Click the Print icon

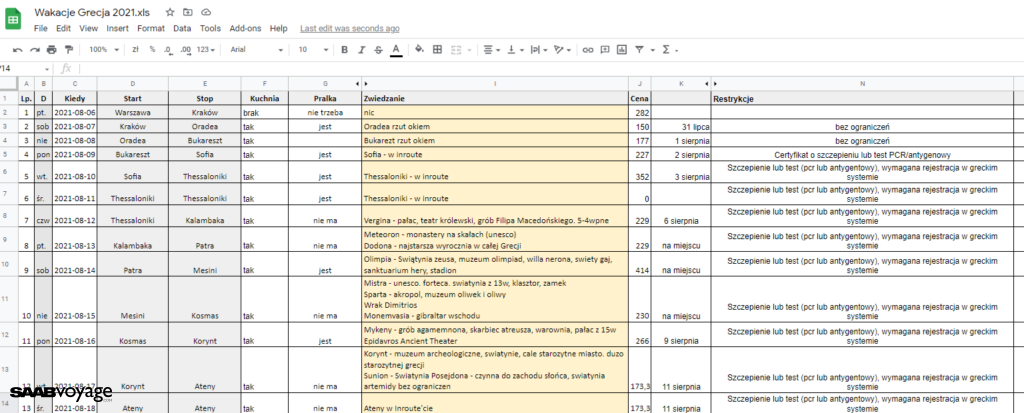(x=50, y=49)
